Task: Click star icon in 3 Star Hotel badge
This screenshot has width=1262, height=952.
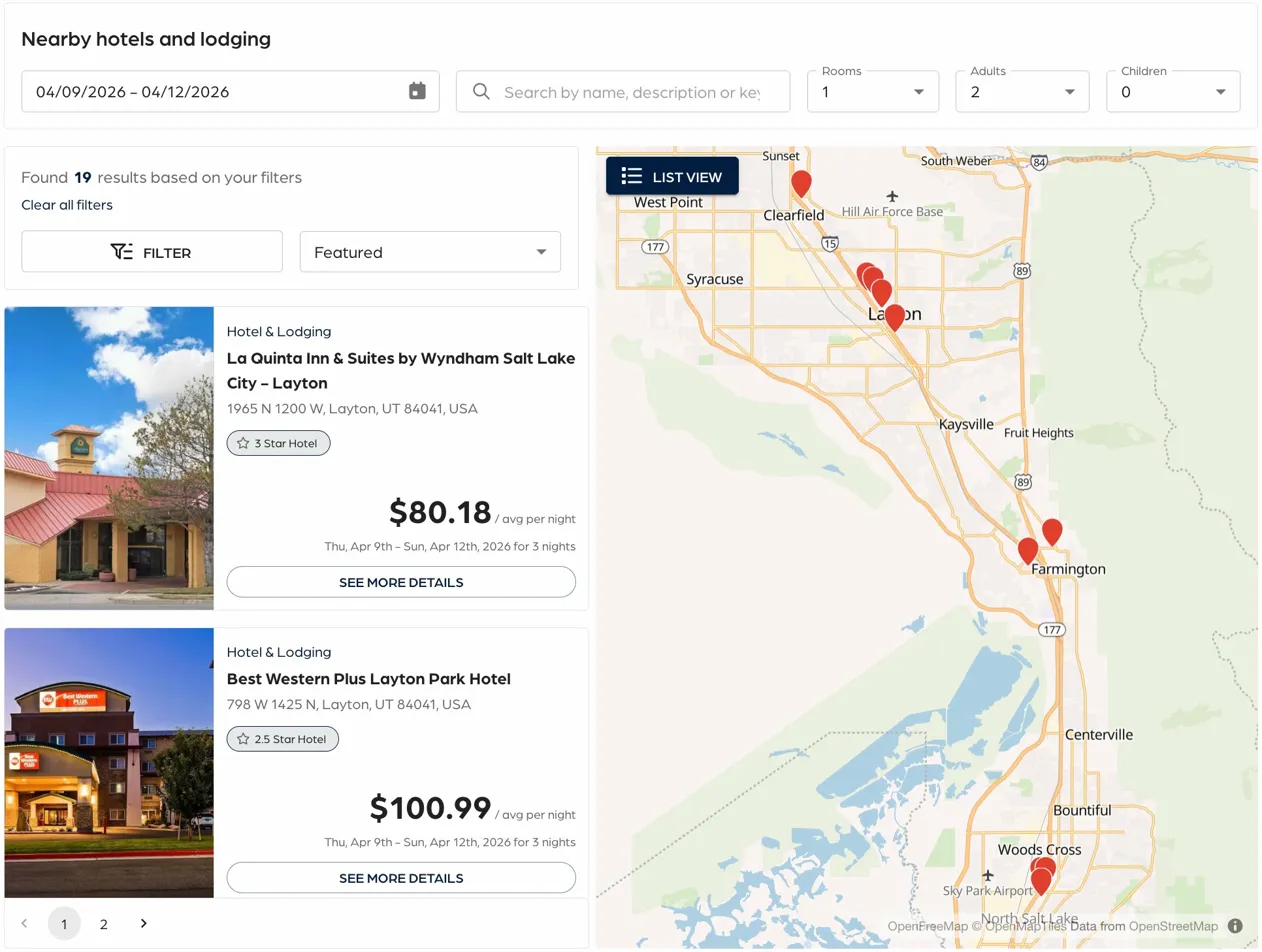Action: (243, 443)
